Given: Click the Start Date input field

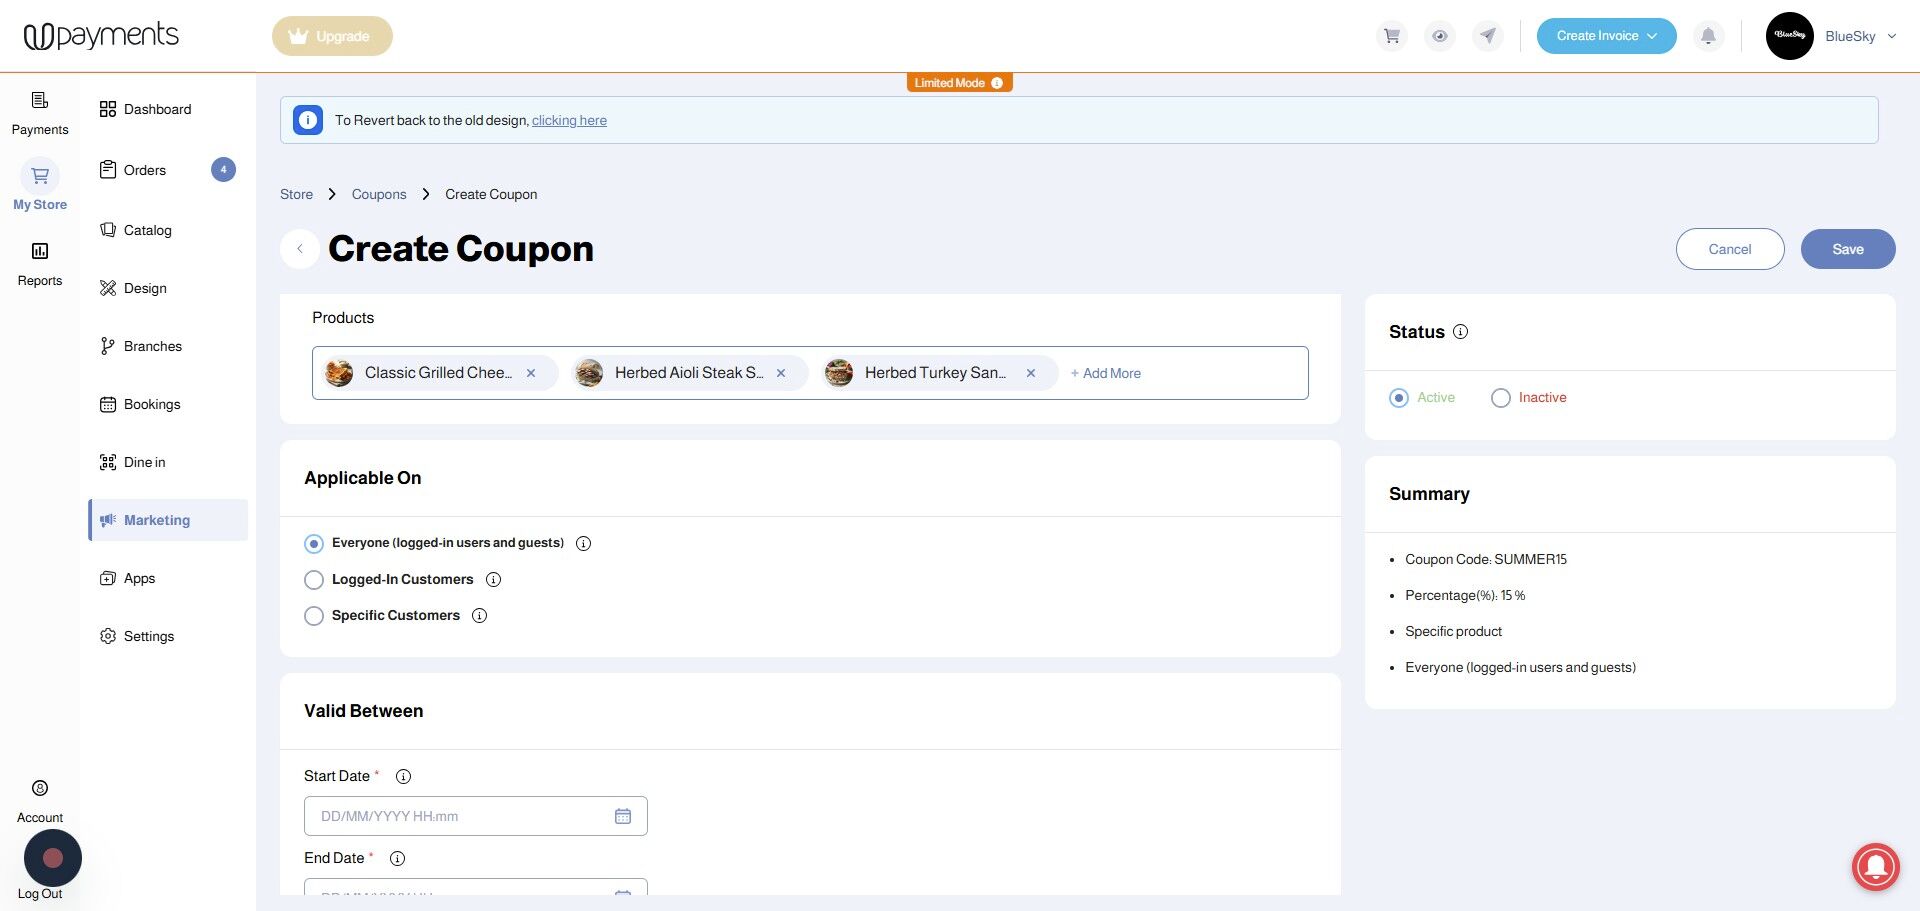Looking at the screenshot, I should [475, 816].
